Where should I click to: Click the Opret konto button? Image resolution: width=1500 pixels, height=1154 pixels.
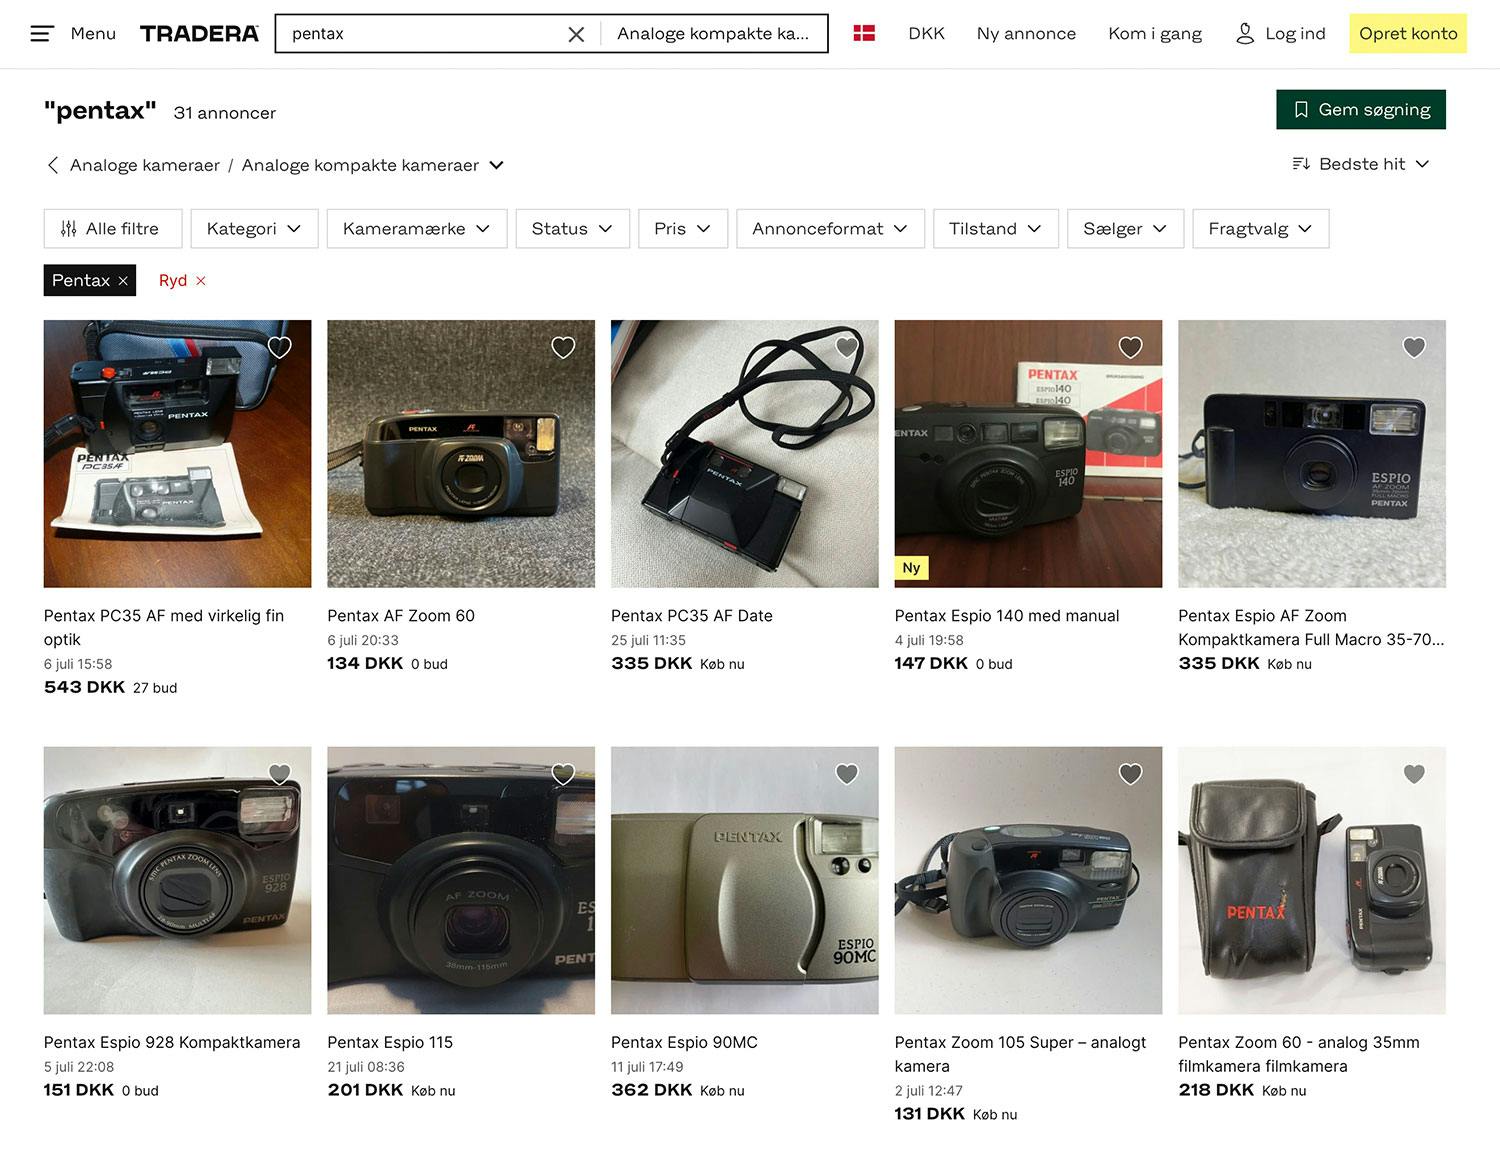pos(1407,33)
